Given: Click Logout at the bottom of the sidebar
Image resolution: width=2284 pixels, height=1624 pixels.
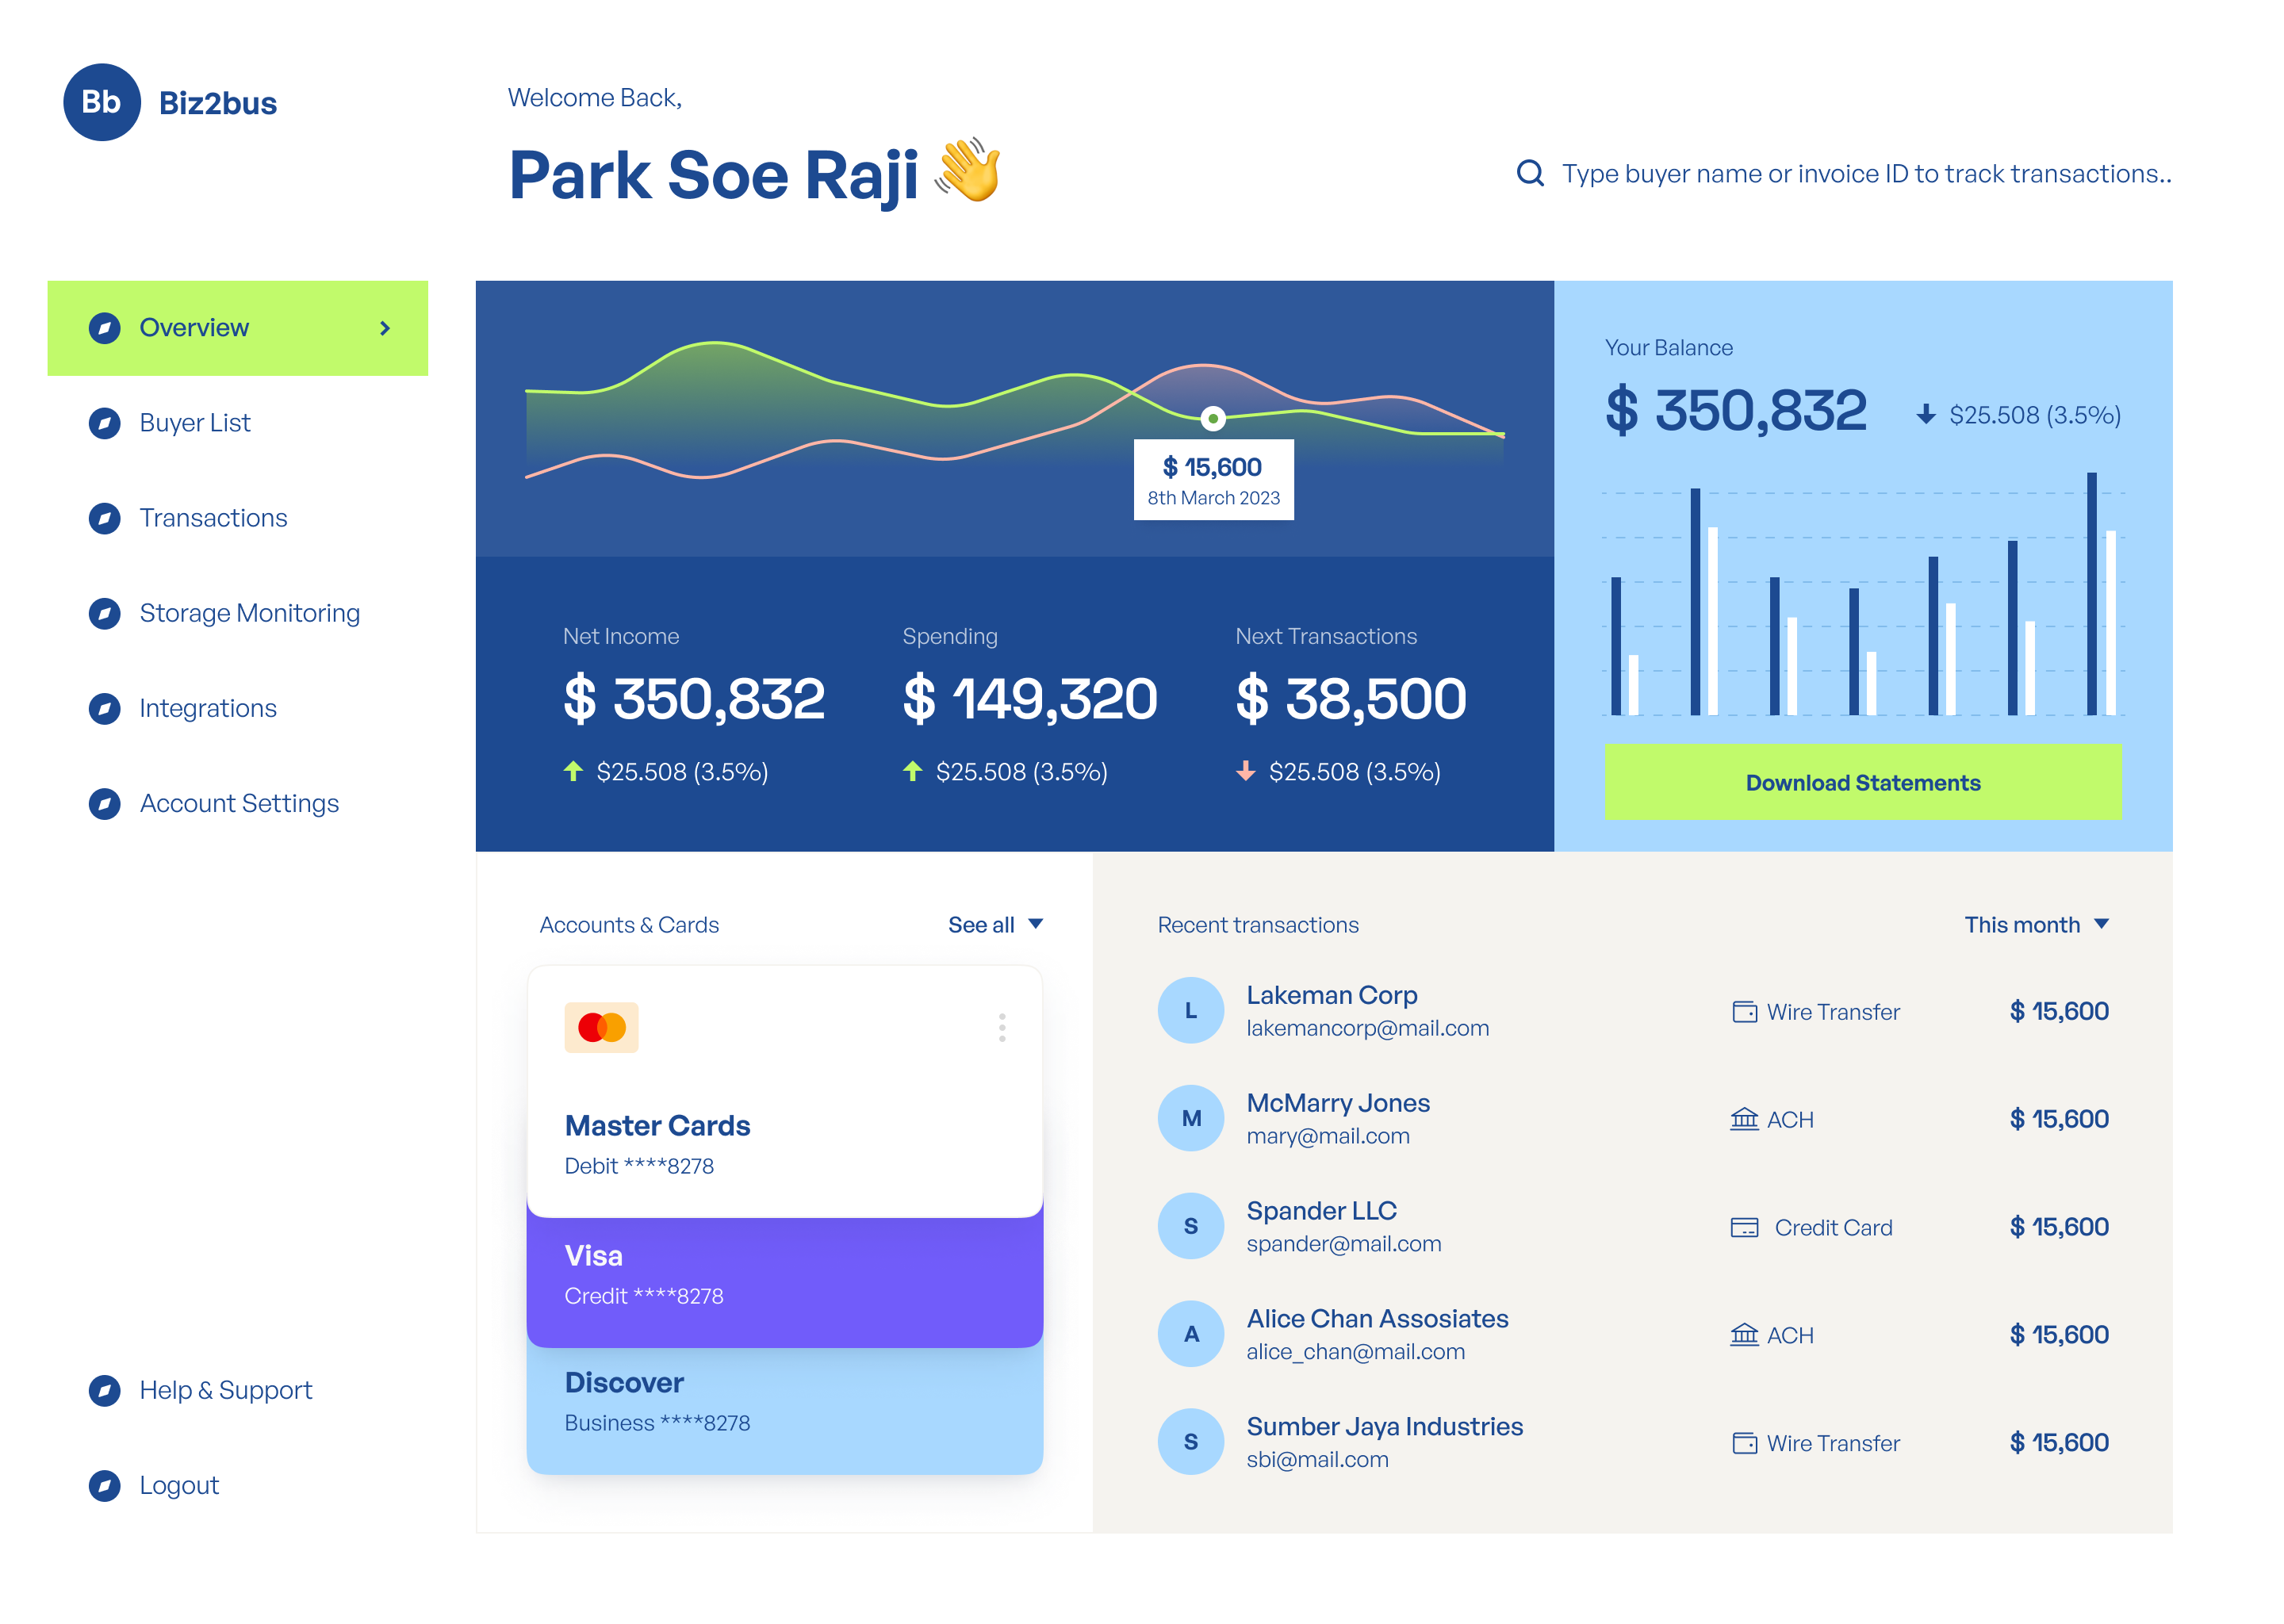Looking at the screenshot, I should [x=179, y=1485].
